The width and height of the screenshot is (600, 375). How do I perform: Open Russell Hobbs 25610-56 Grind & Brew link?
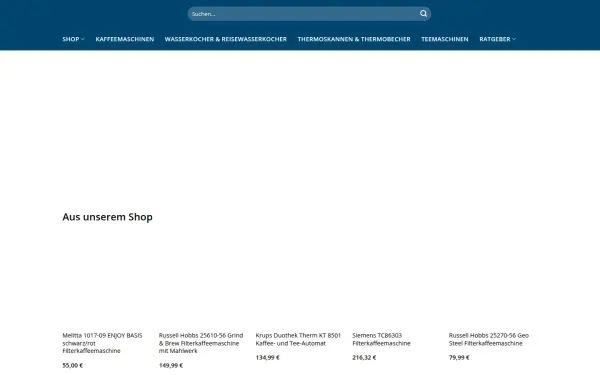coord(201,343)
